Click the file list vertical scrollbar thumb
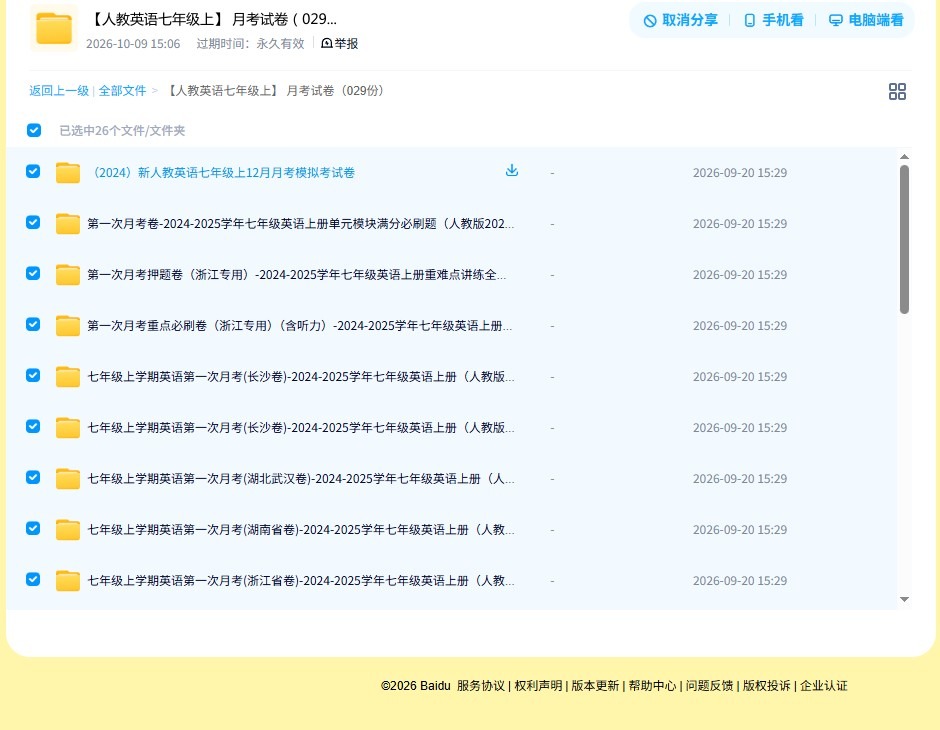Viewport: 940px width, 730px height. 904,239
